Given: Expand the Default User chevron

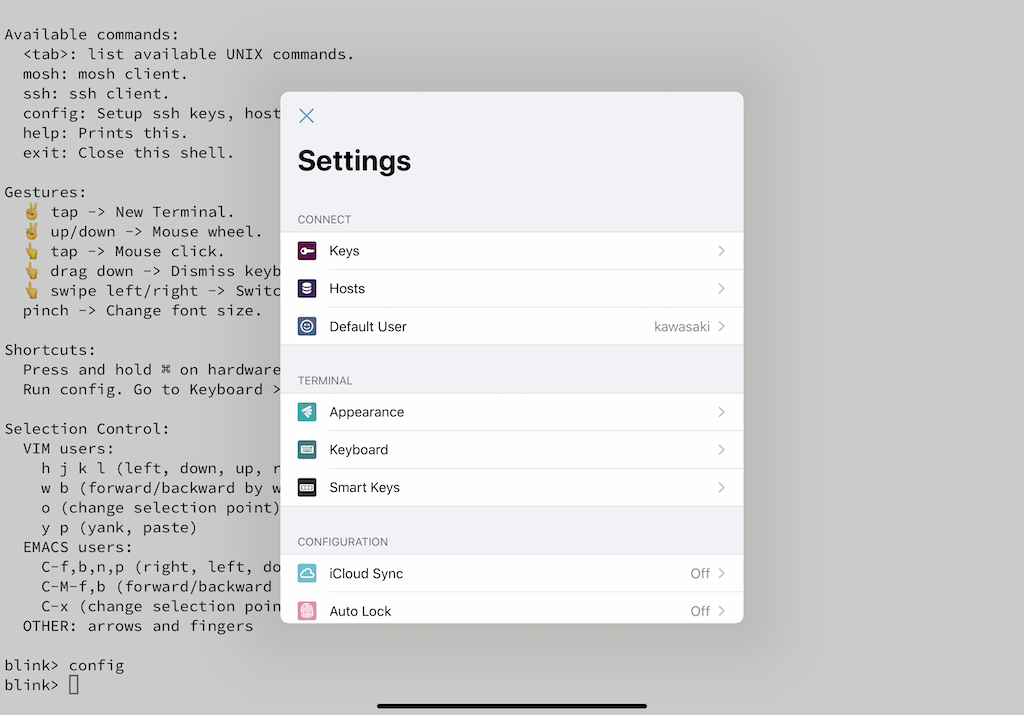Looking at the screenshot, I should (x=722, y=326).
